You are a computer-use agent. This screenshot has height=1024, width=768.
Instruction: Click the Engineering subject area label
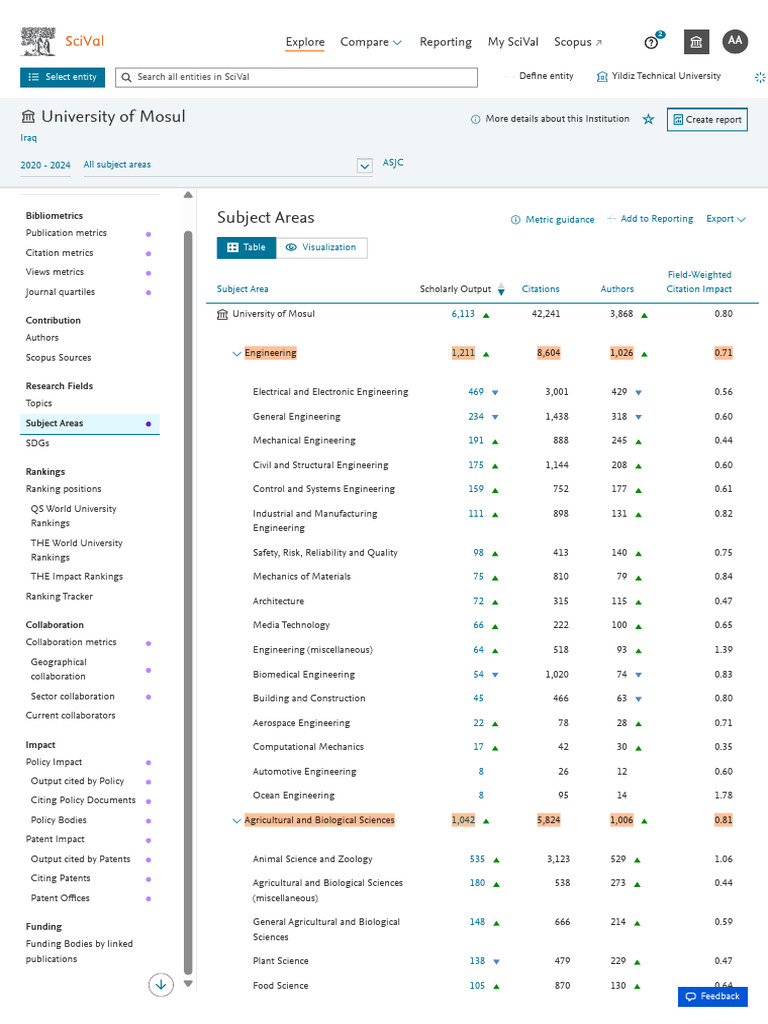pos(270,353)
